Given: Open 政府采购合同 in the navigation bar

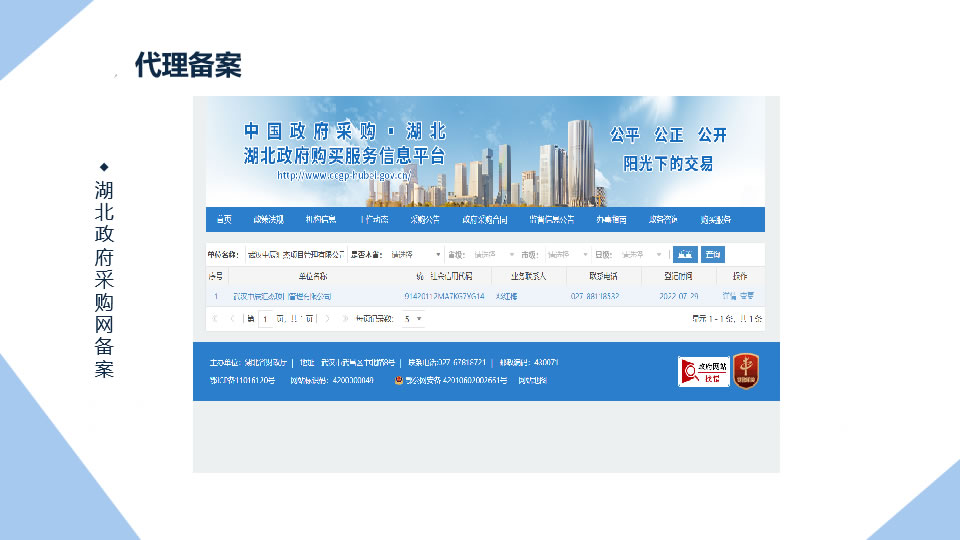Looking at the screenshot, I should [484, 219].
